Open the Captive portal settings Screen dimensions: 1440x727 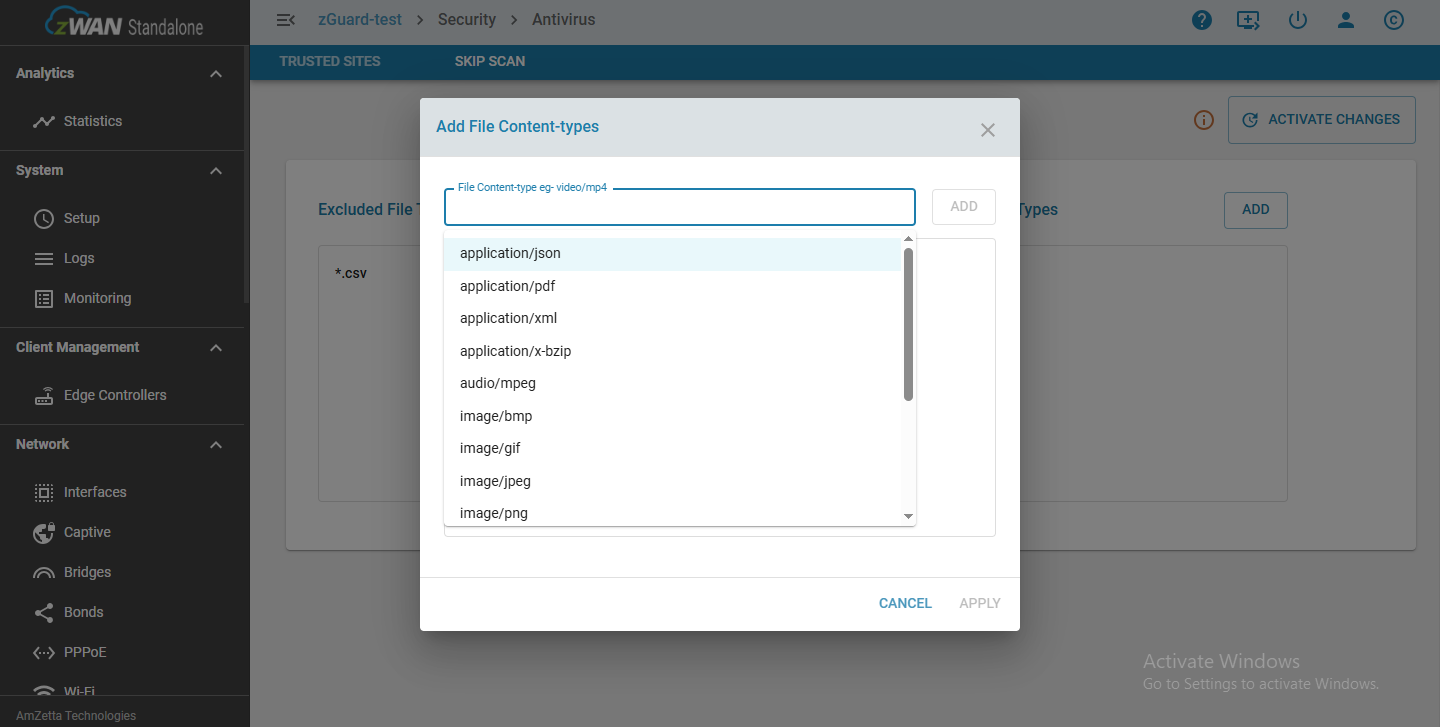click(86, 532)
